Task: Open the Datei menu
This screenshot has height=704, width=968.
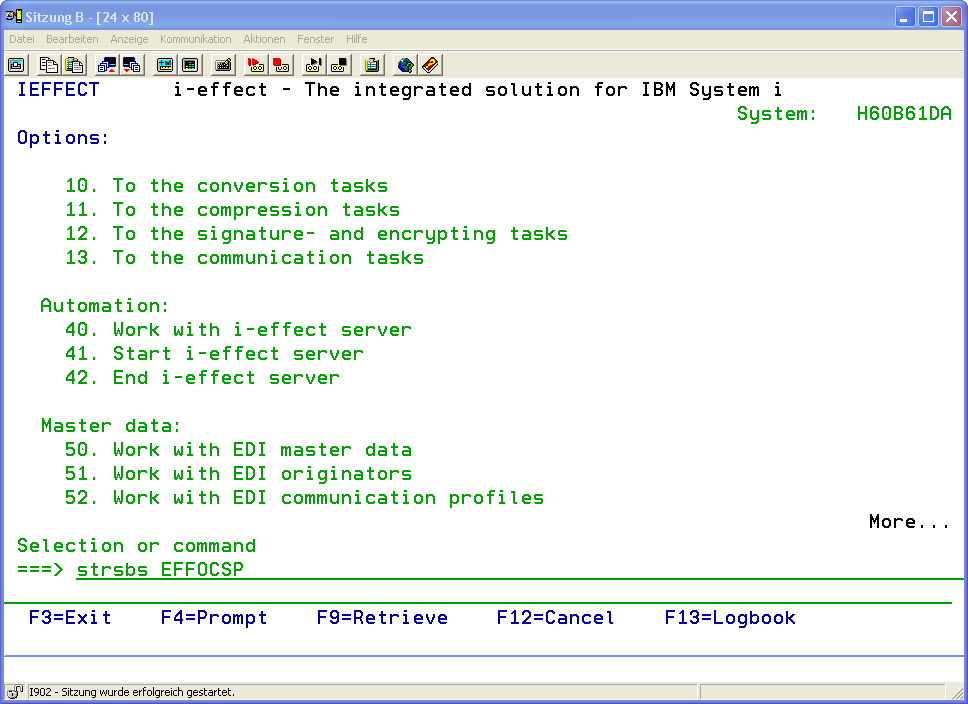Action: 22,39
